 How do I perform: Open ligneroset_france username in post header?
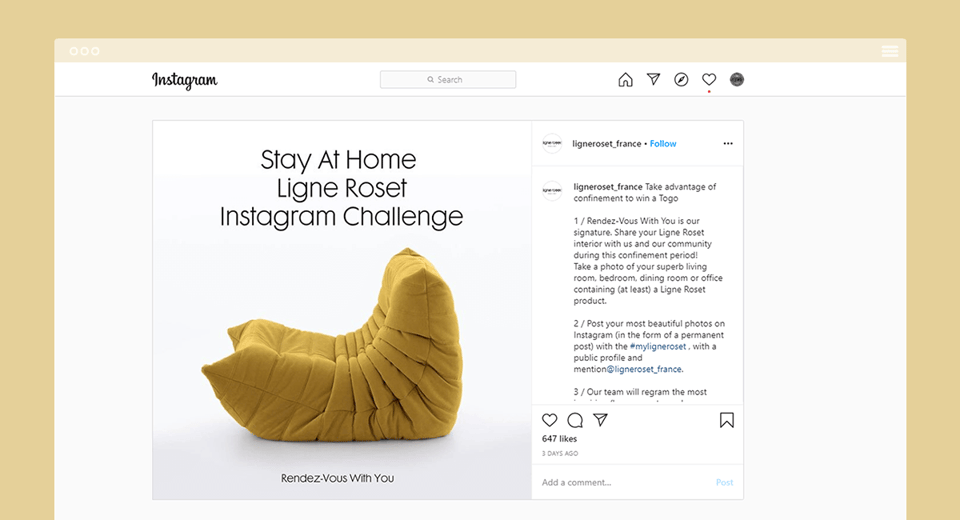pos(607,144)
